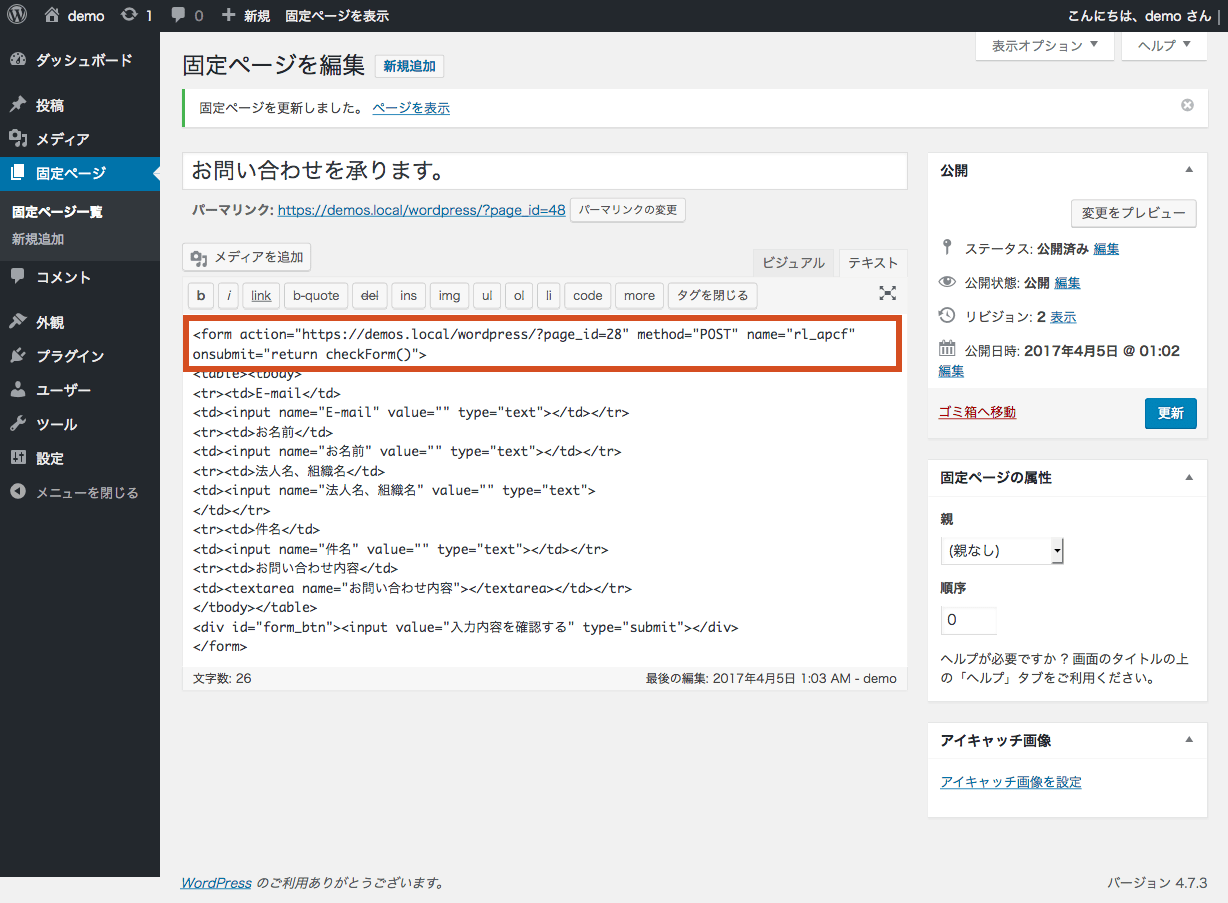Edit publish date 編集 link
1228x903 pixels.
(x=951, y=371)
